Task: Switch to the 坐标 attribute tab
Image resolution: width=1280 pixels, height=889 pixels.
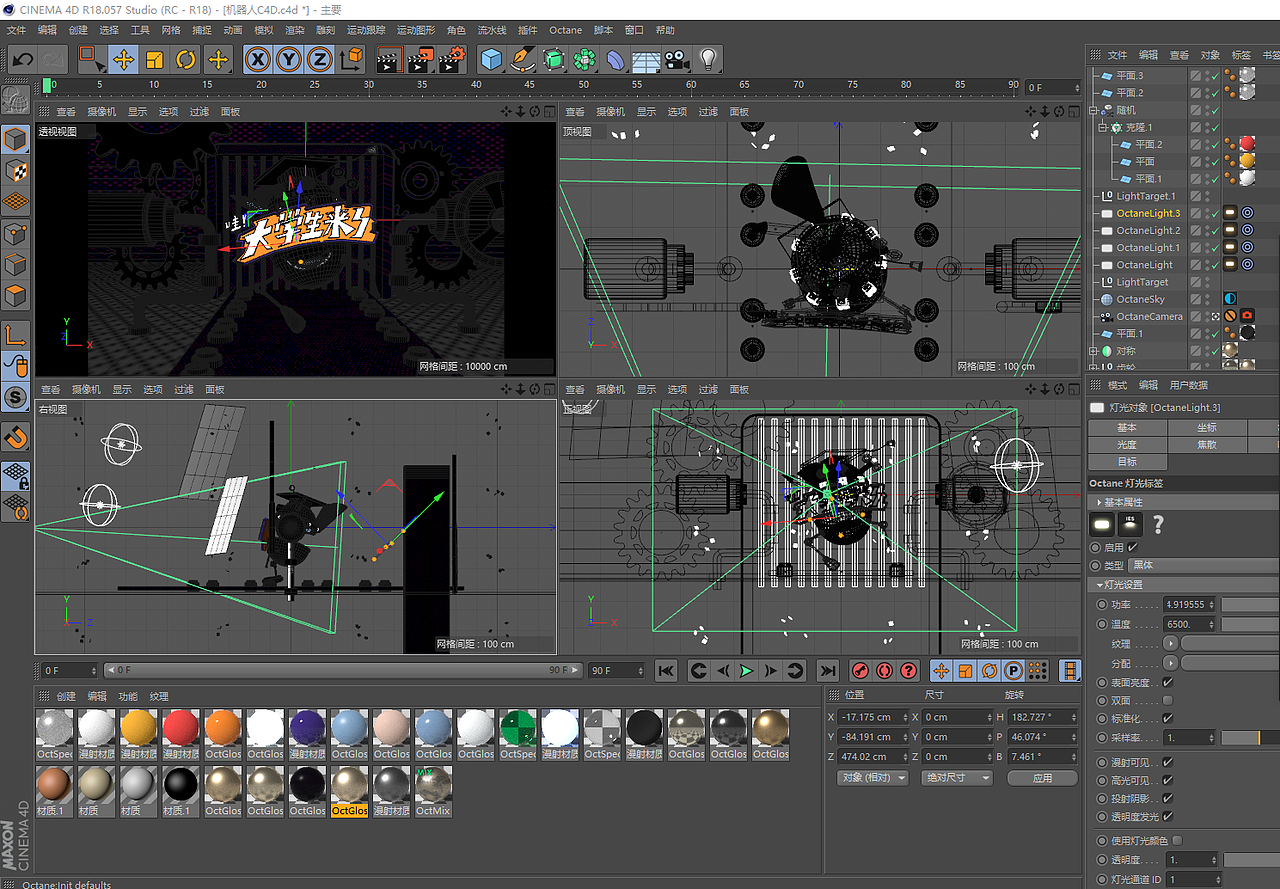Action: [1207, 427]
